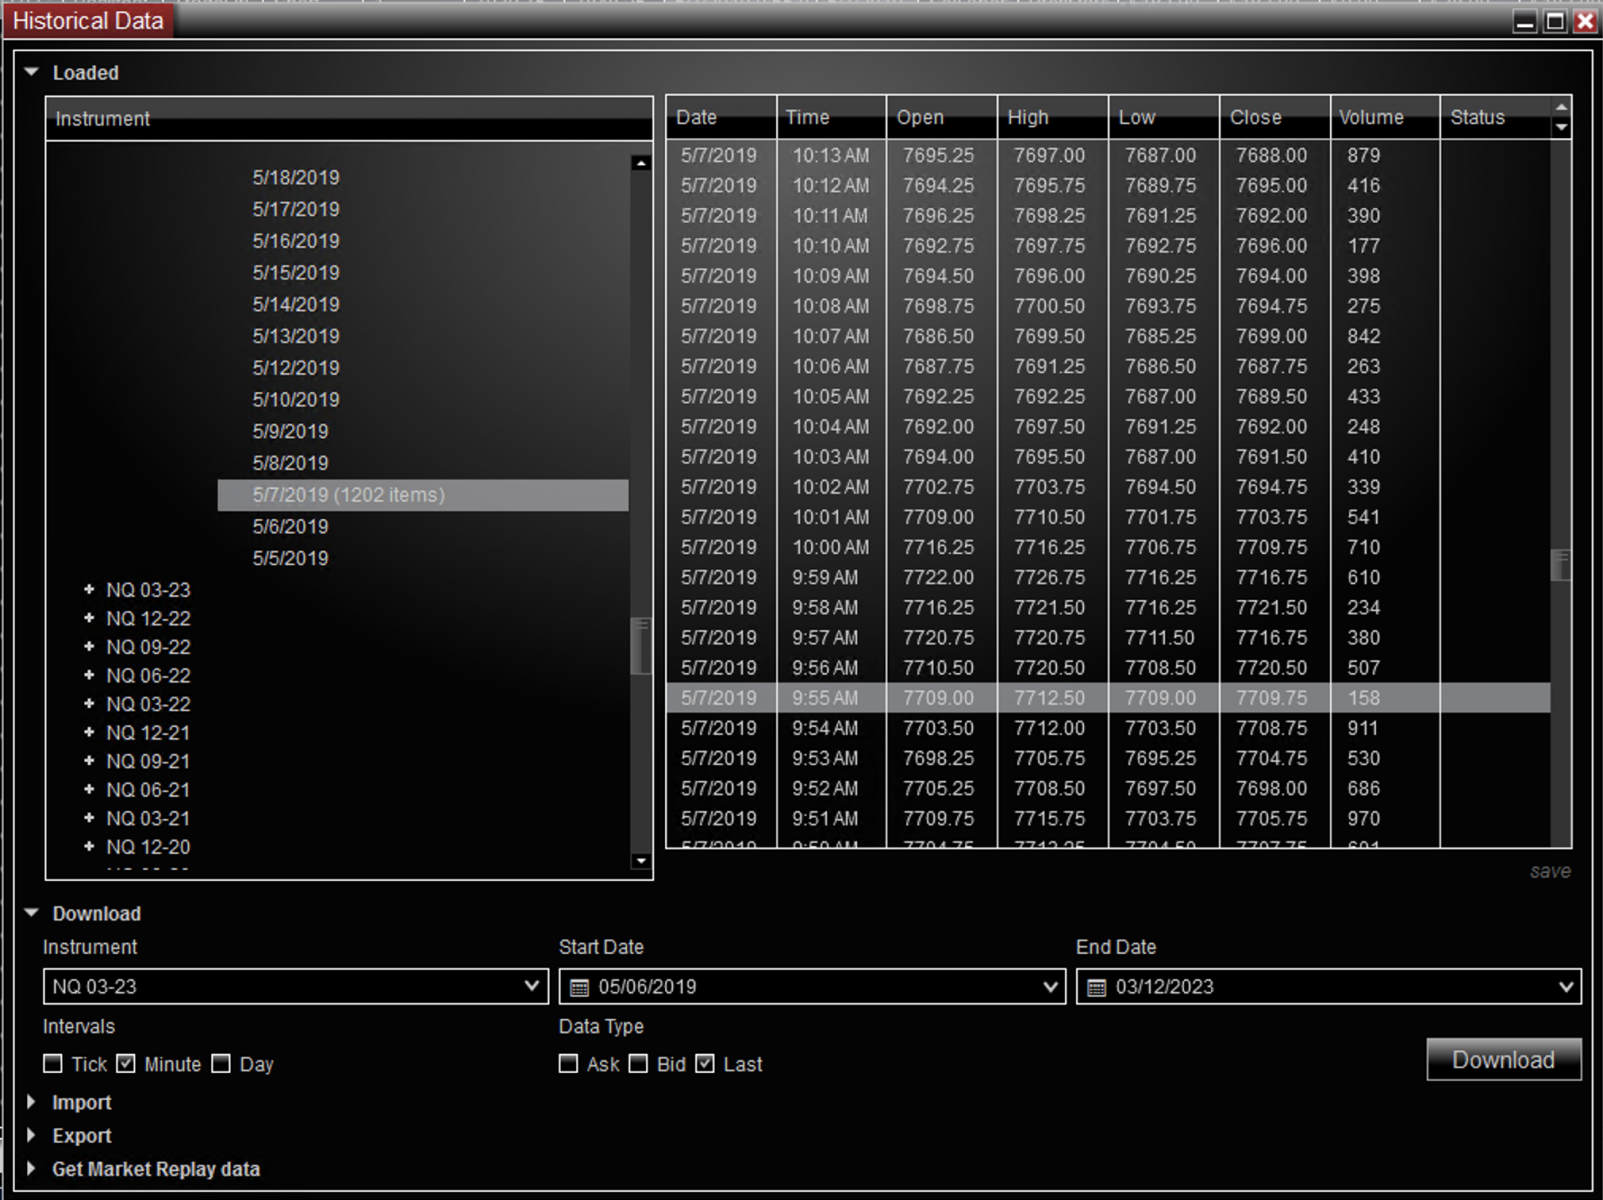
Task: Sort by the High column header
Action: (x=1053, y=117)
